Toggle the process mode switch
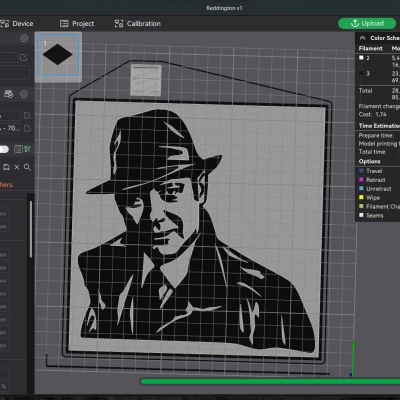The image size is (400, 400). pyautogui.click(x=4, y=149)
